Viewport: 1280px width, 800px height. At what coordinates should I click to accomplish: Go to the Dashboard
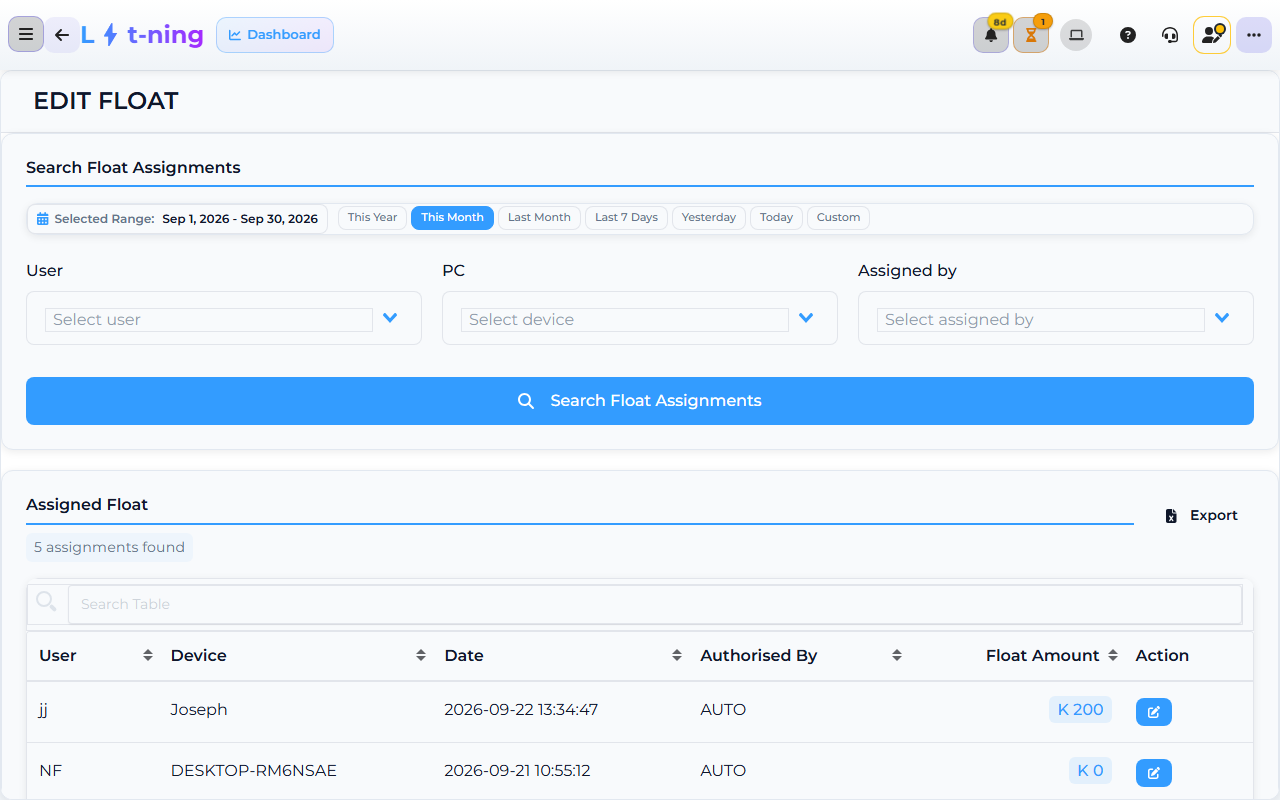[x=275, y=35]
